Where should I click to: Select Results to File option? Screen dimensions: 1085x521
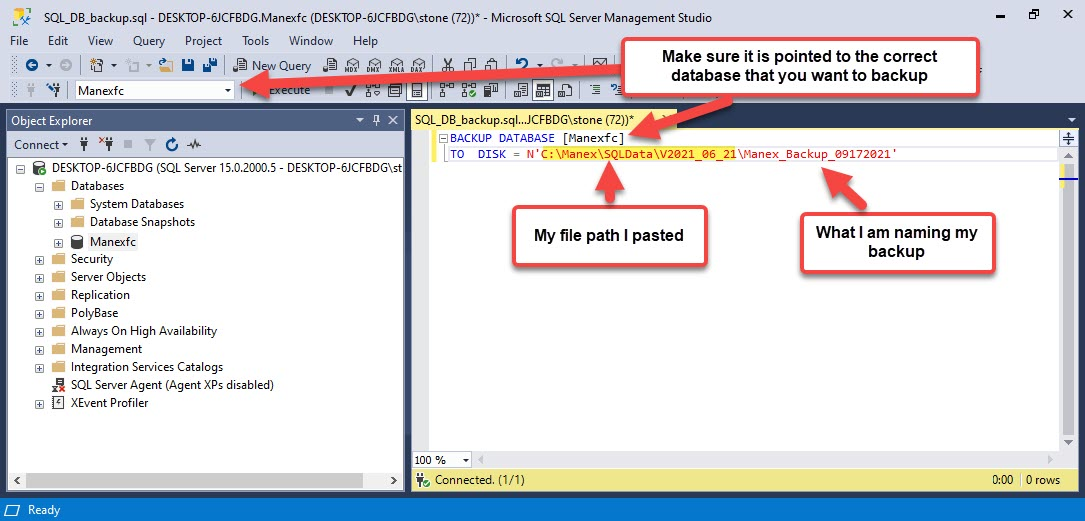(565, 90)
